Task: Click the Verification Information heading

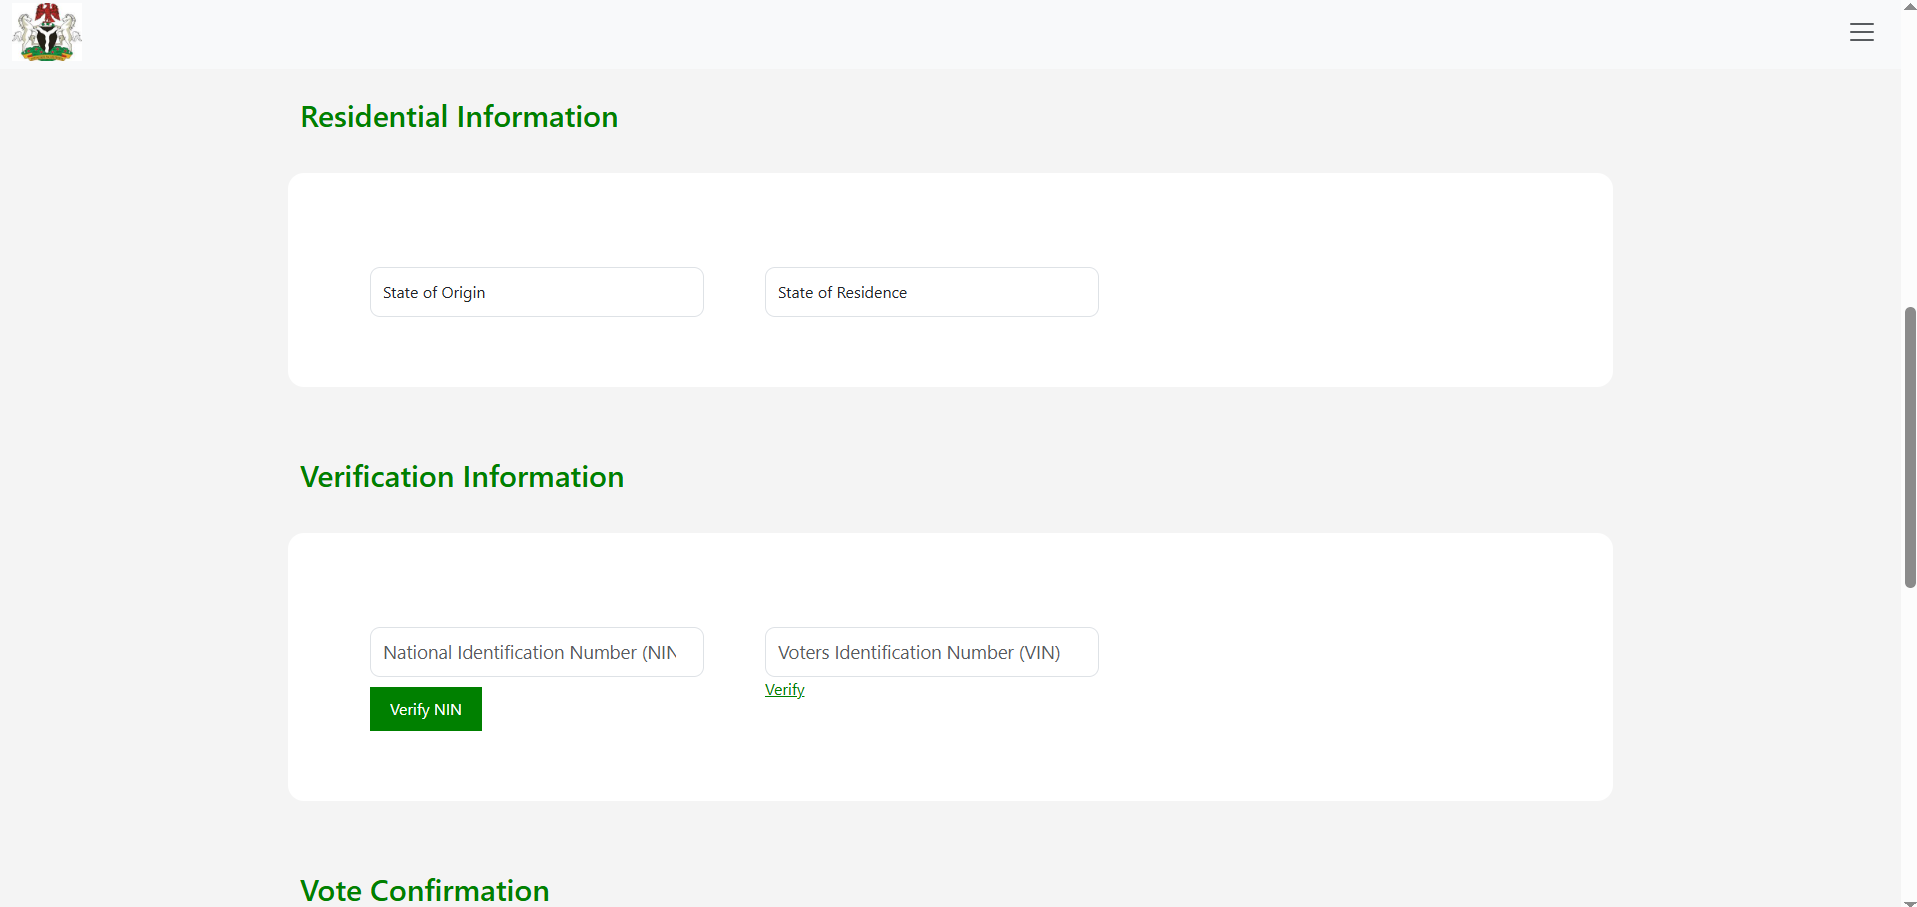Action: pyautogui.click(x=462, y=477)
